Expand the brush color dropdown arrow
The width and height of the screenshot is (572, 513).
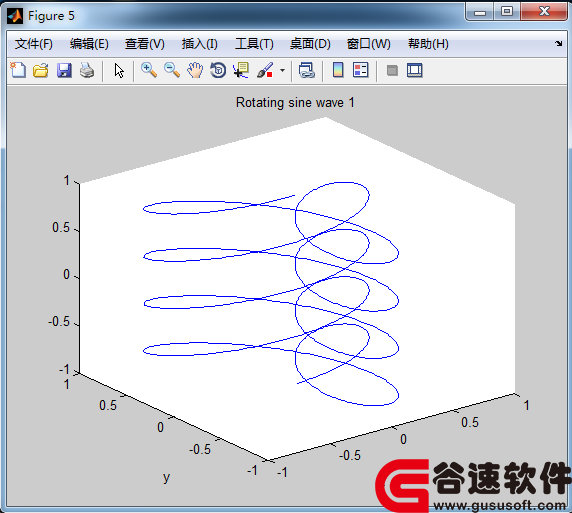pos(282,70)
